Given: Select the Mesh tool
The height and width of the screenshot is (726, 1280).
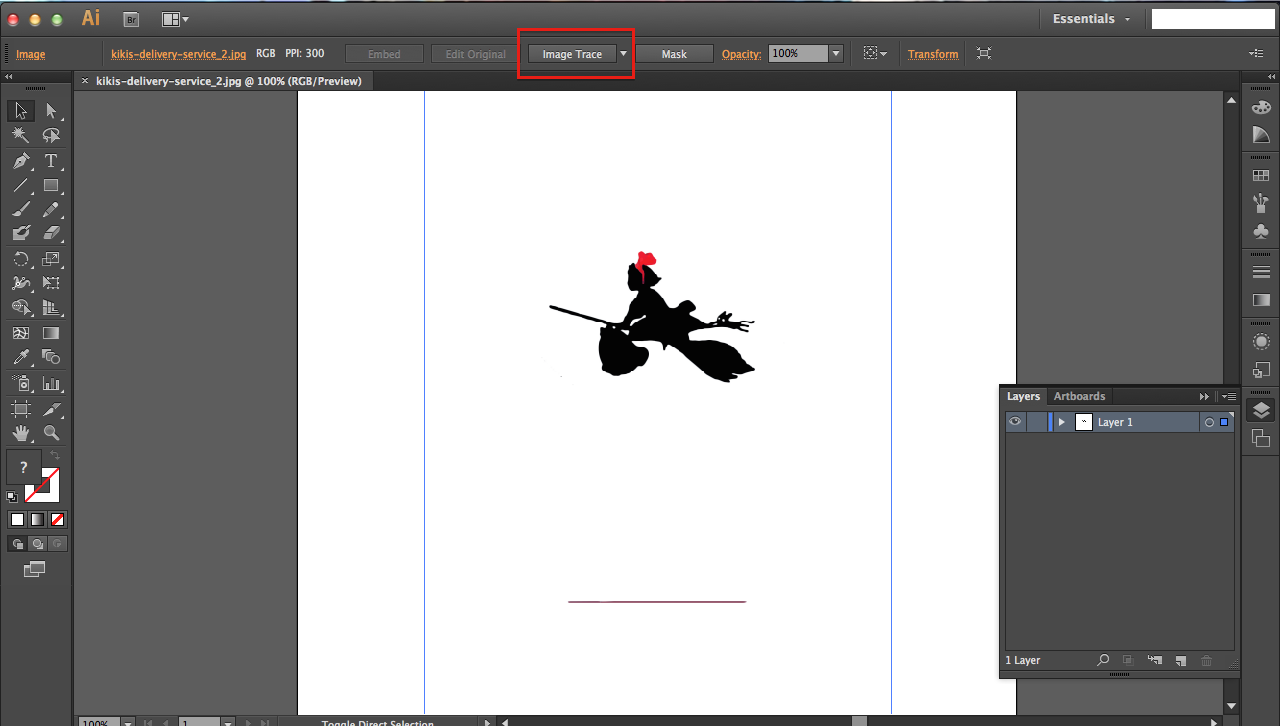Looking at the screenshot, I should click(x=21, y=333).
